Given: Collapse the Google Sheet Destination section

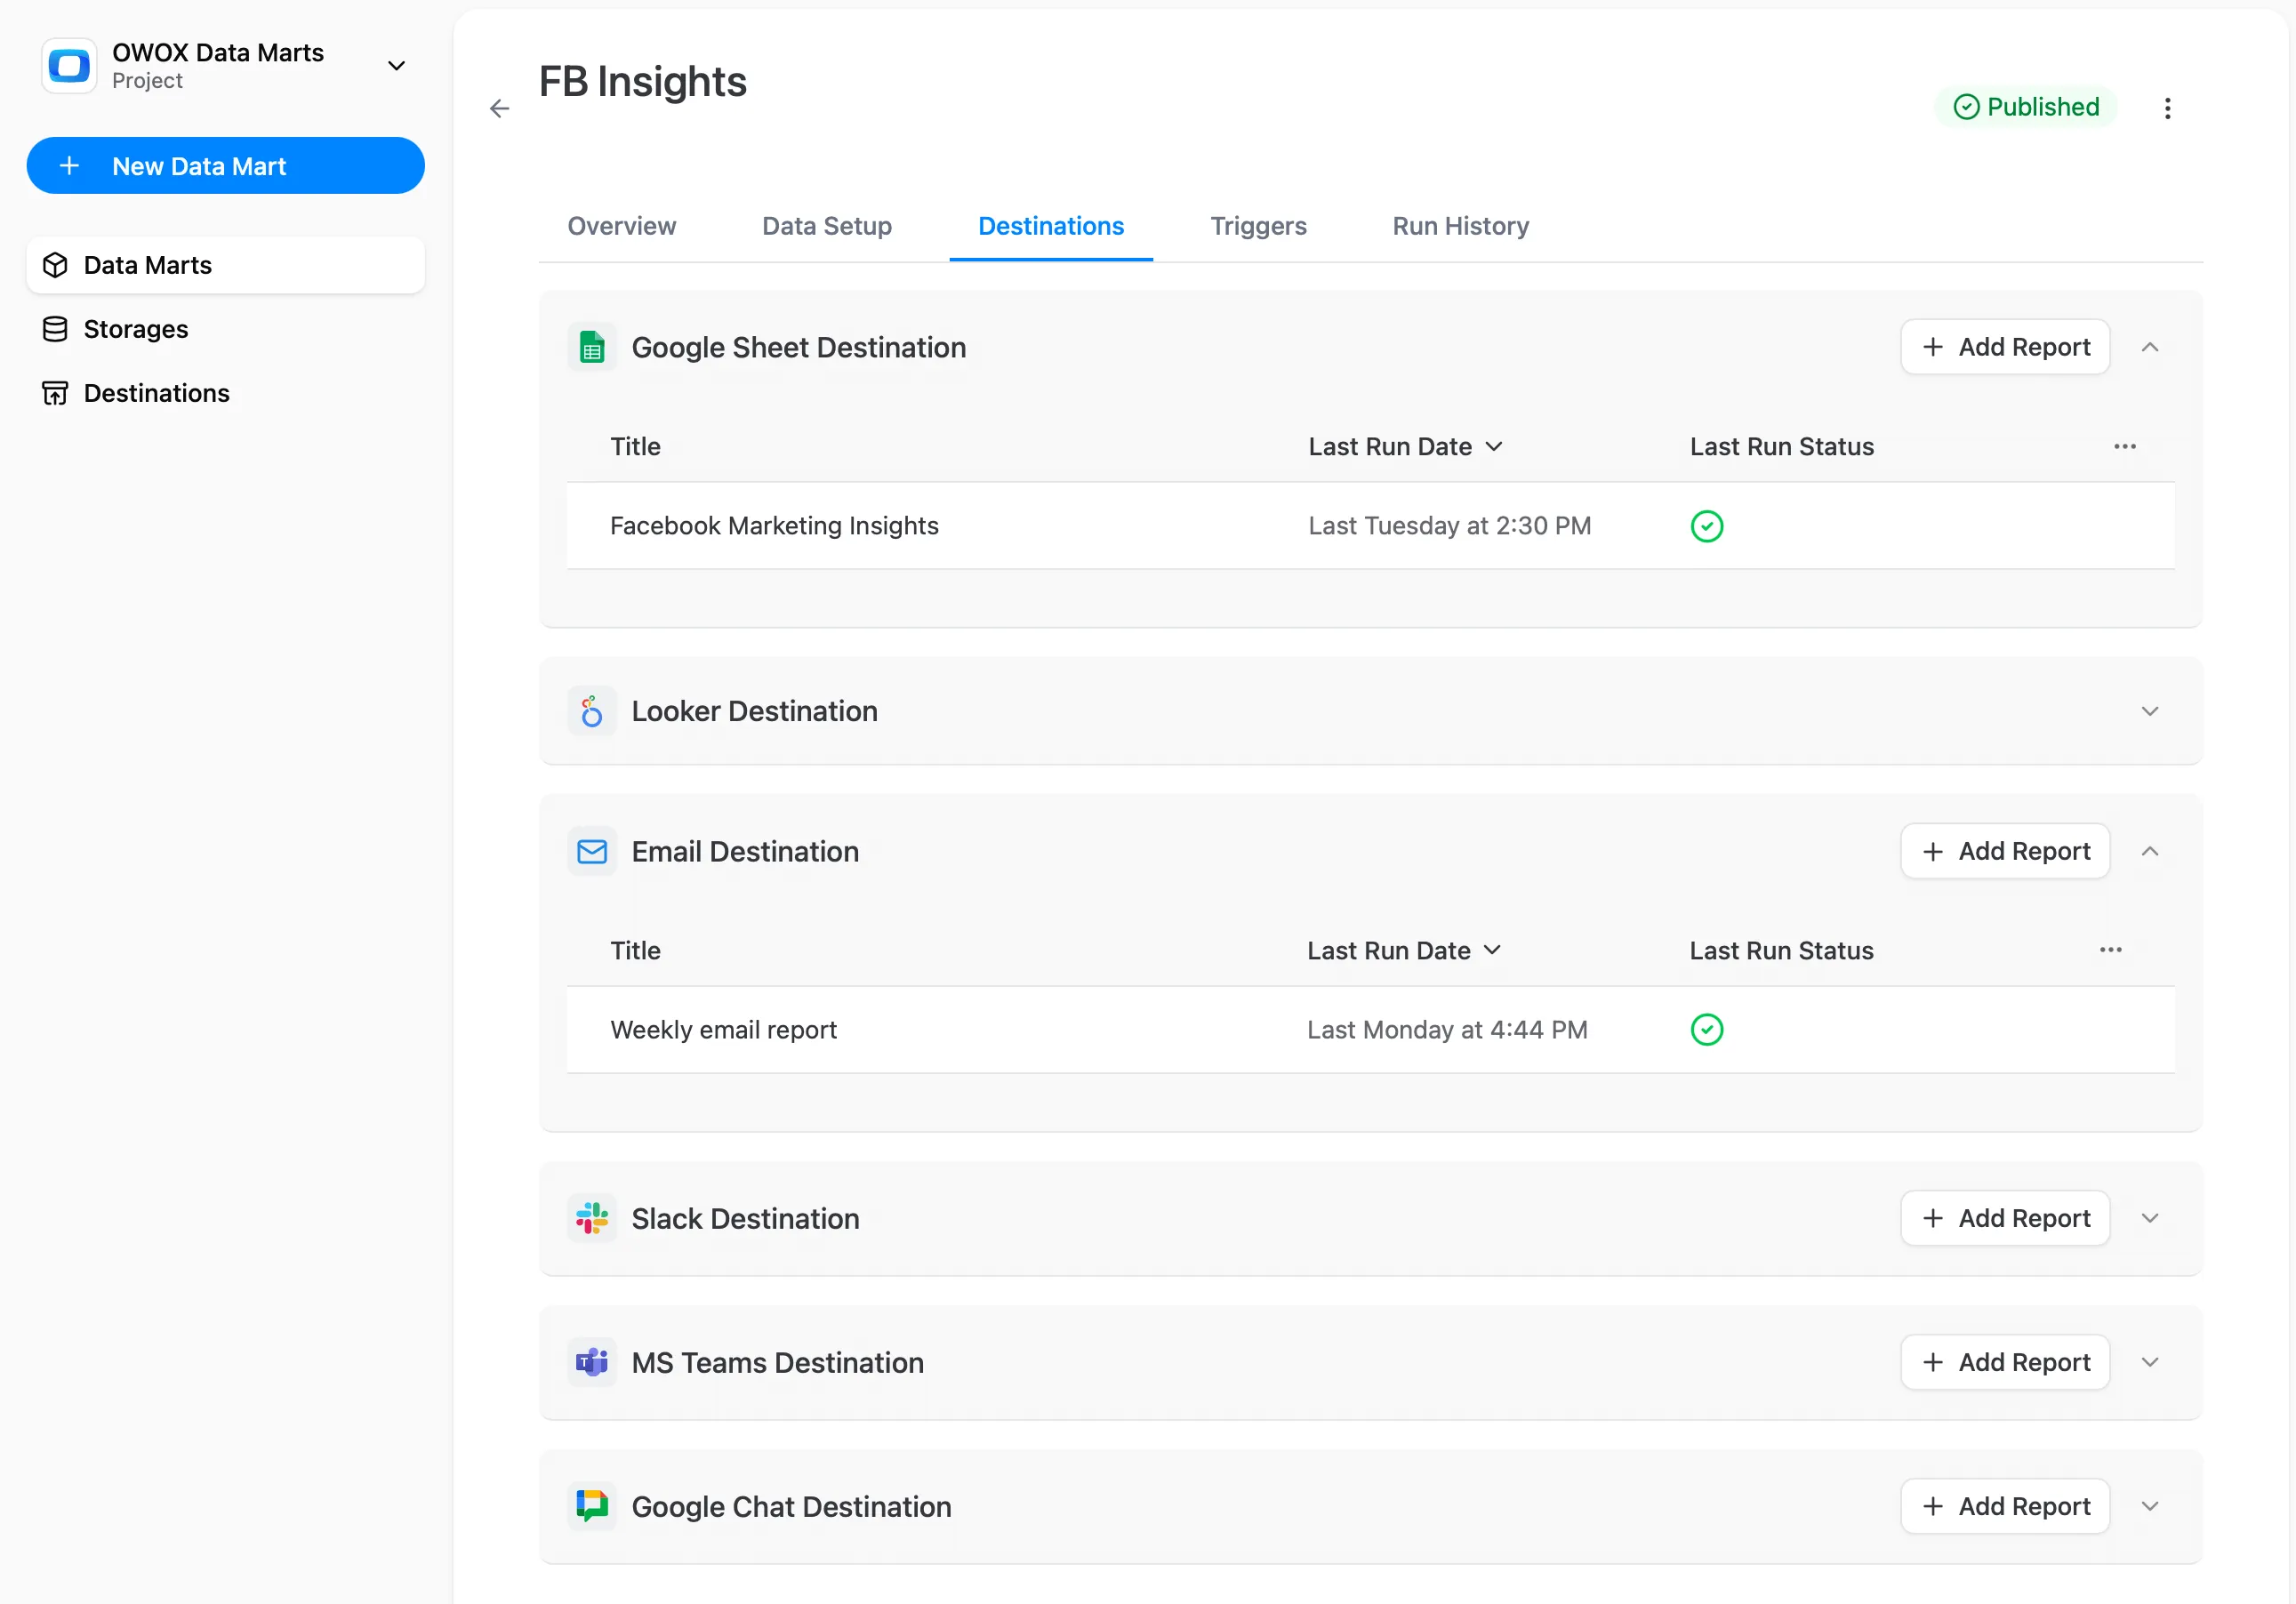Looking at the screenshot, I should 2150,347.
